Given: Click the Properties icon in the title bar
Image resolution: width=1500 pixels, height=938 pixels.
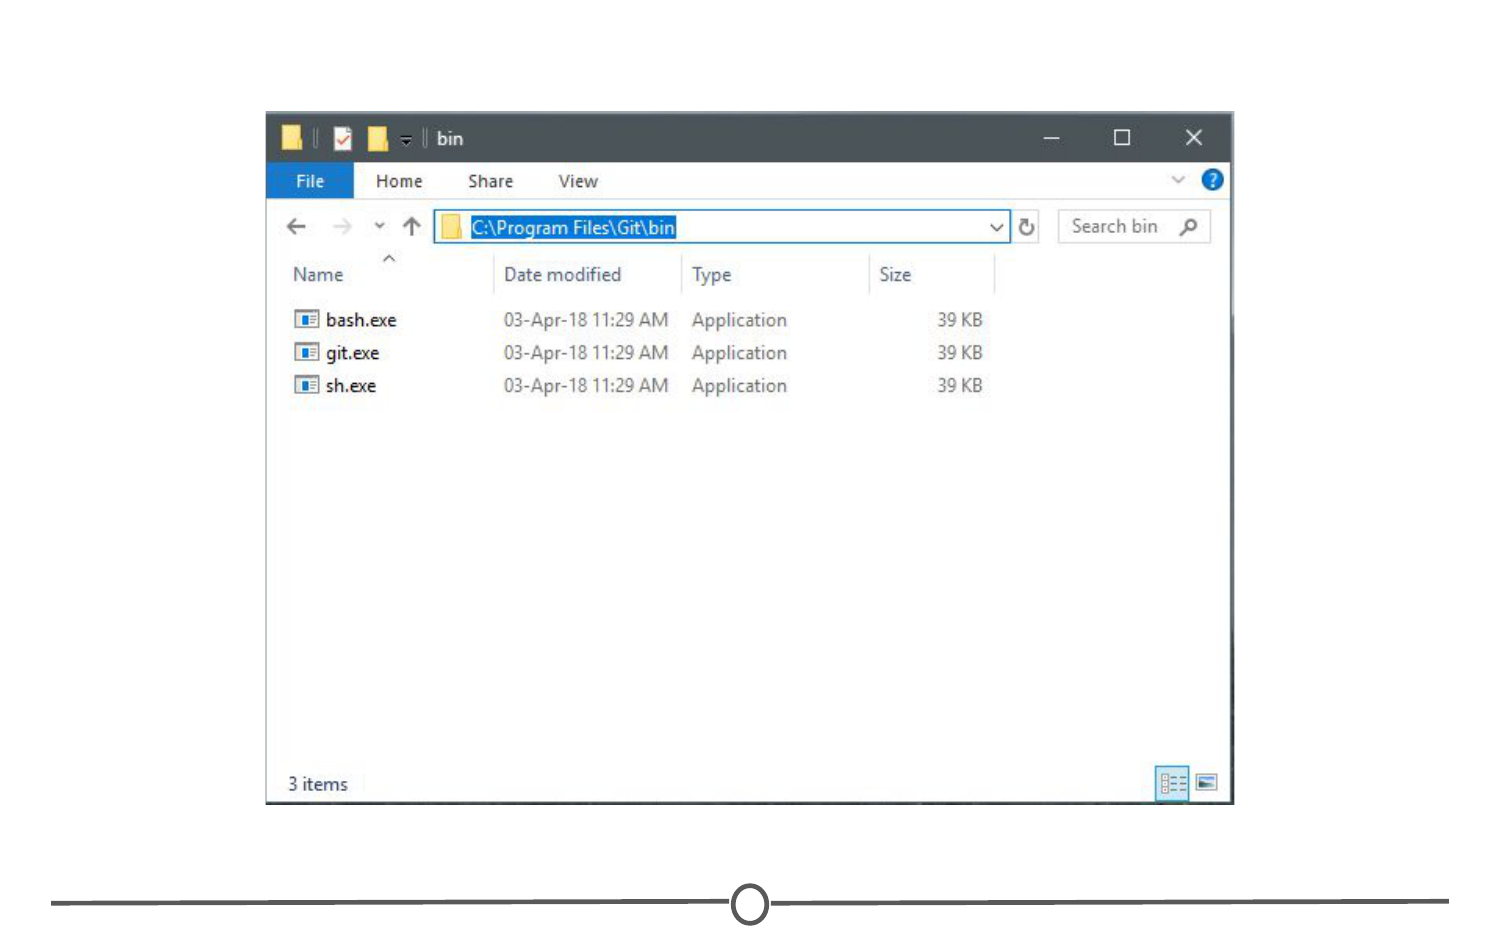Looking at the screenshot, I should click(343, 138).
